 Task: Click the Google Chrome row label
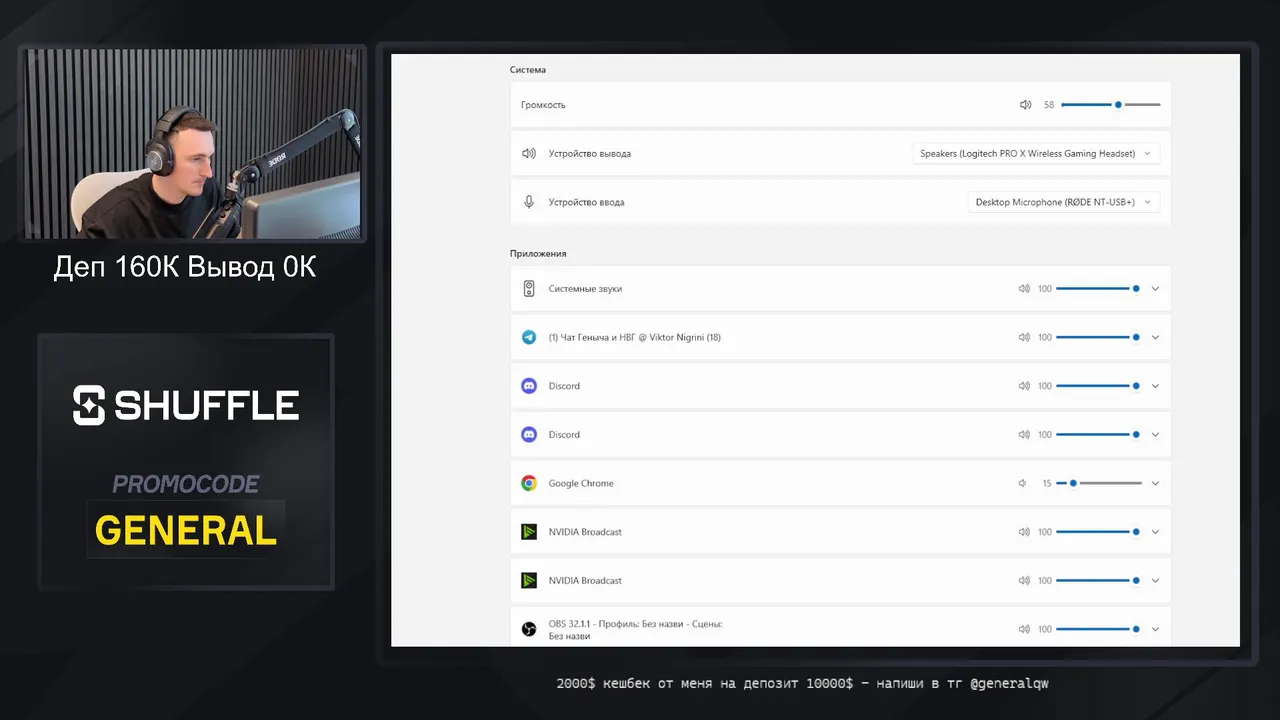581,483
